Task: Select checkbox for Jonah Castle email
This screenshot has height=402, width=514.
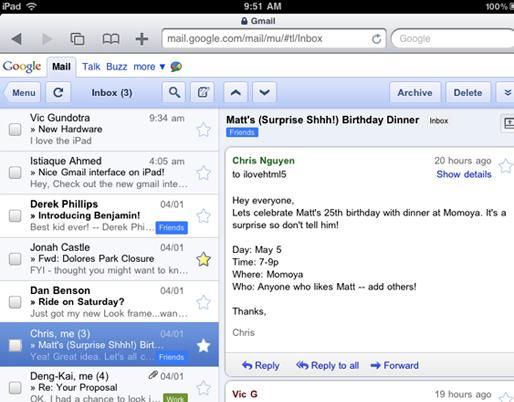Action: click(x=15, y=259)
